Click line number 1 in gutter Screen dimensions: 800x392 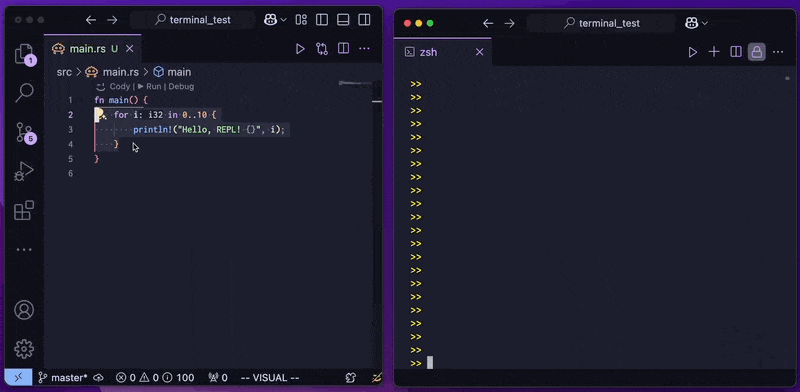70,100
